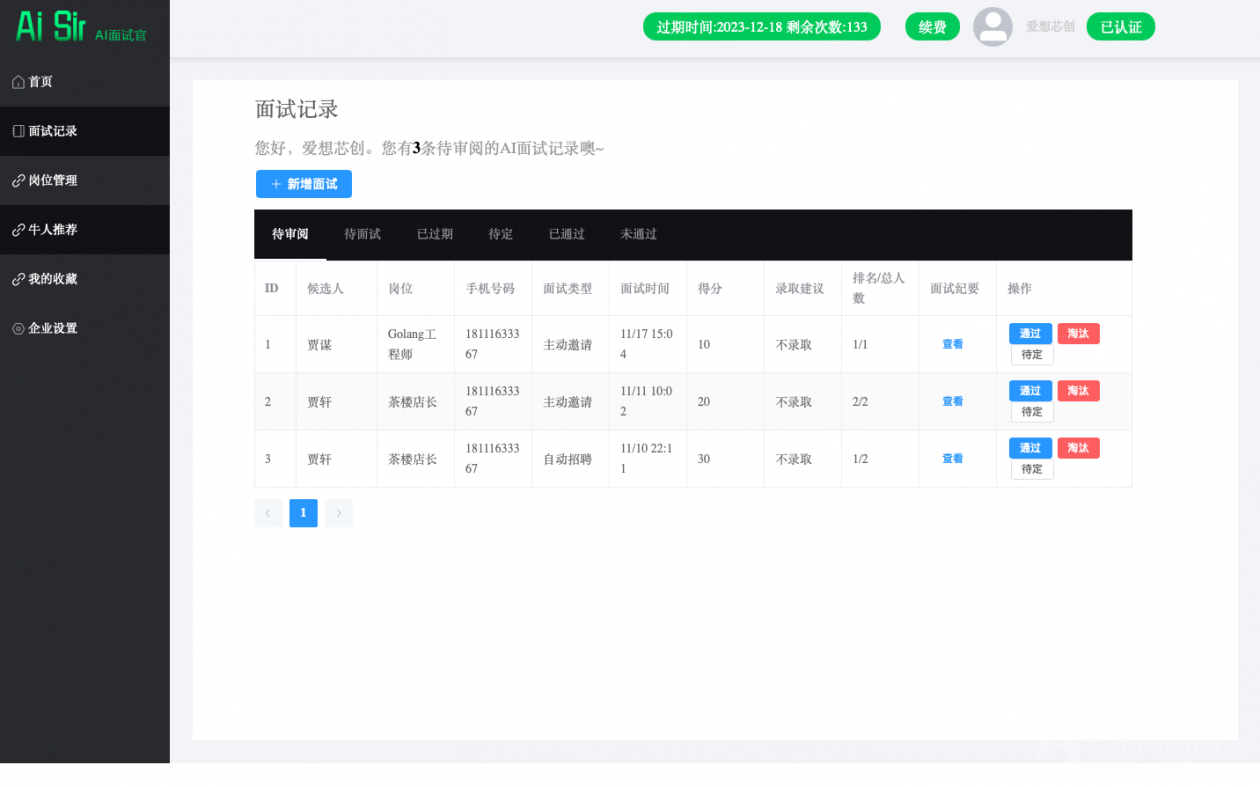Click the 我的收藏 sidebar icon
Image resolution: width=1260 pixels, height=787 pixels.
[x=18, y=279]
